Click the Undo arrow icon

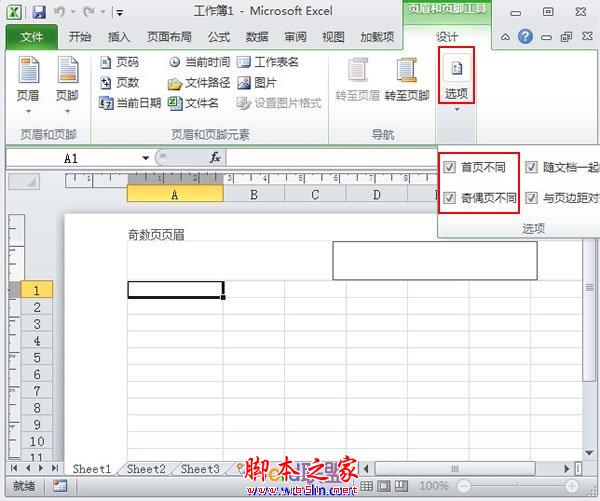point(59,12)
